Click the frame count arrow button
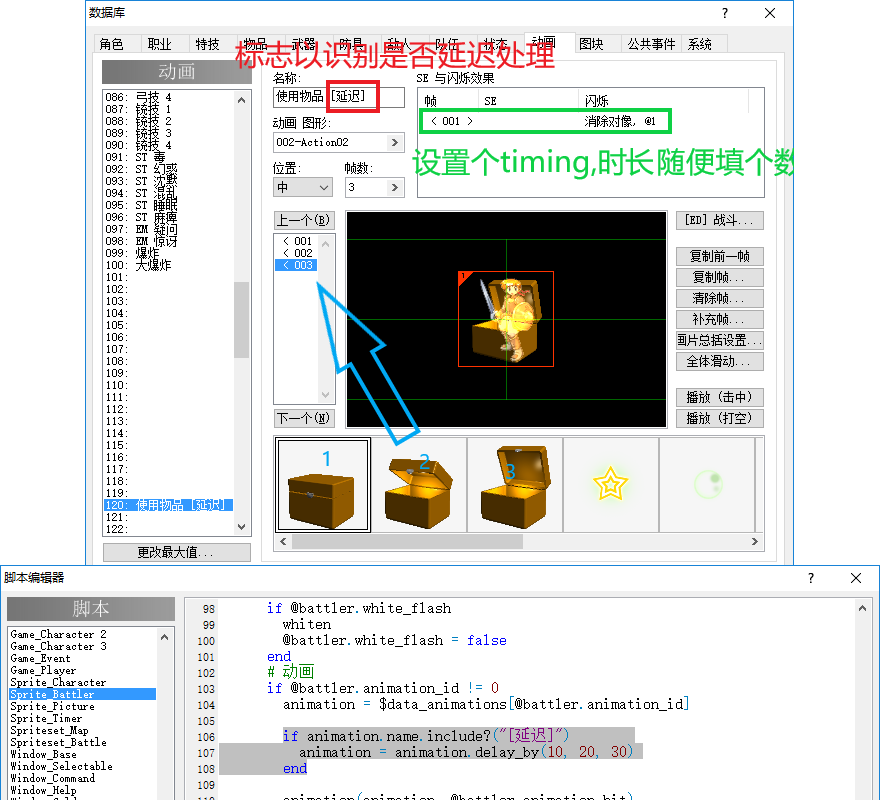The height and width of the screenshot is (800, 880). (x=395, y=188)
